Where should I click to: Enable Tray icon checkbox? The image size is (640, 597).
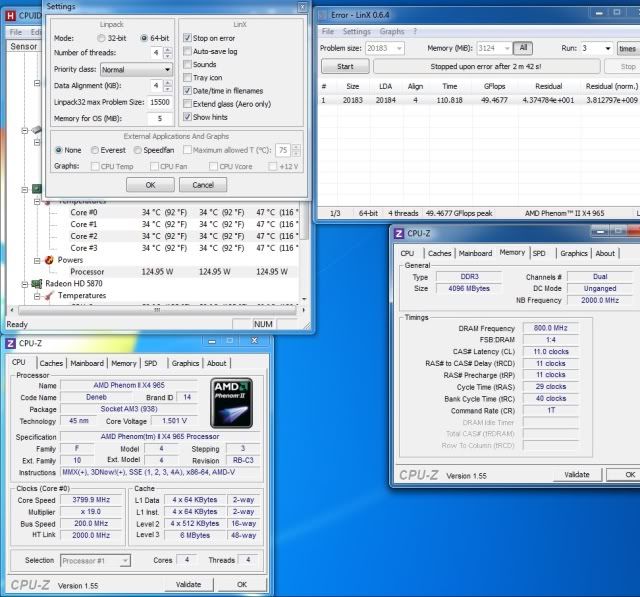(187, 78)
